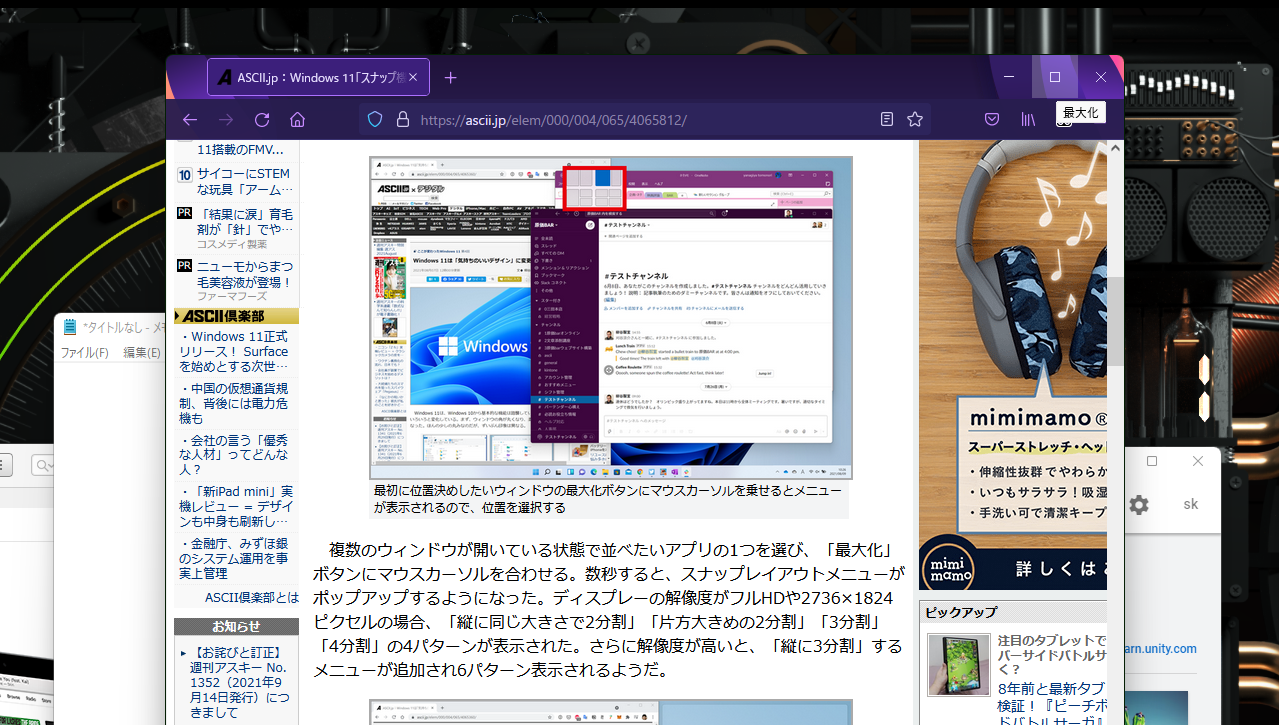Open the サイコーにSTEMな玩具 ranking link
Image resolution: width=1279 pixels, height=725 pixels.
click(246, 181)
